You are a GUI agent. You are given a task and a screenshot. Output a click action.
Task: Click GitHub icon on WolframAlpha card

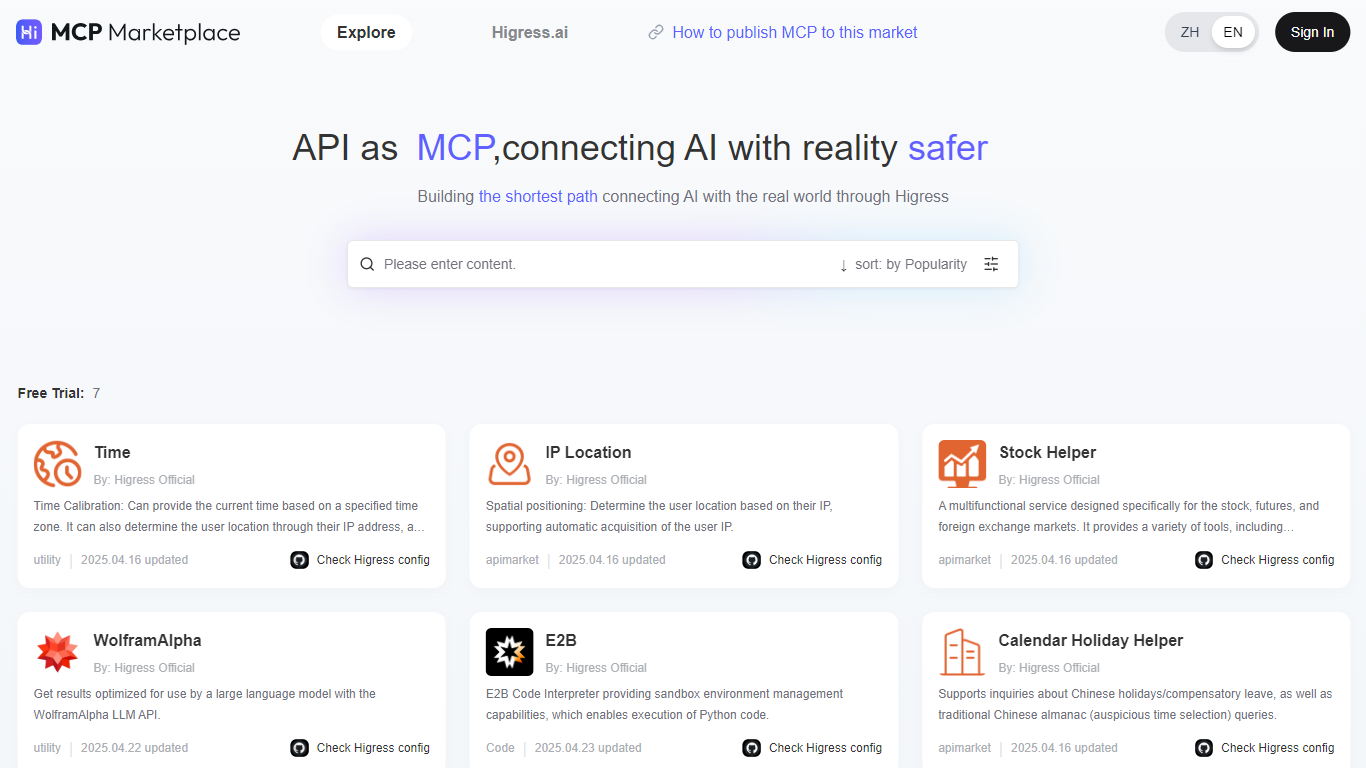pyautogui.click(x=299, y=748)
